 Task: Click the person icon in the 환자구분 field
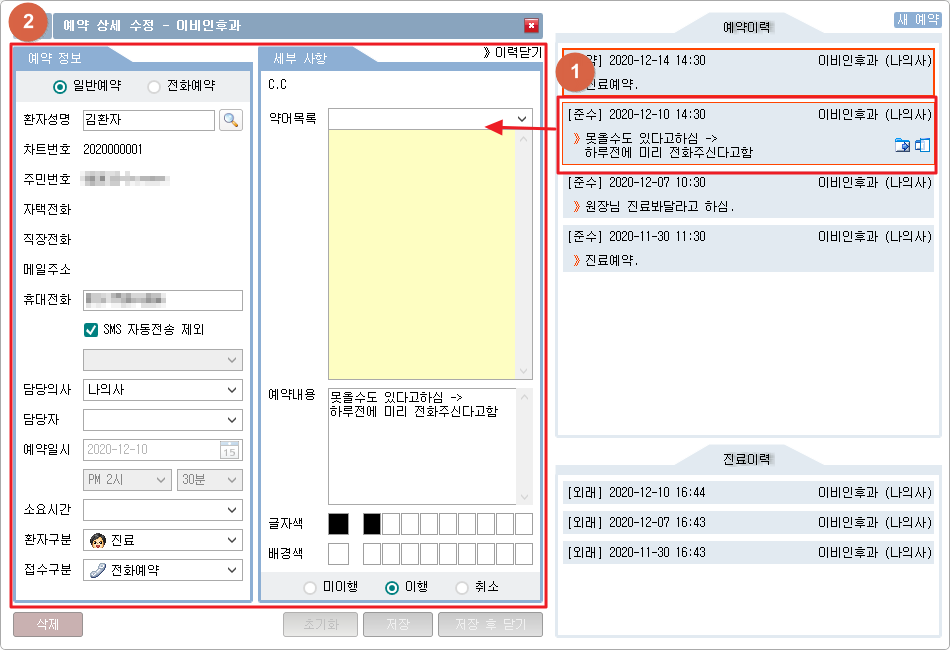pyautogui.click(x=98, y=540)
